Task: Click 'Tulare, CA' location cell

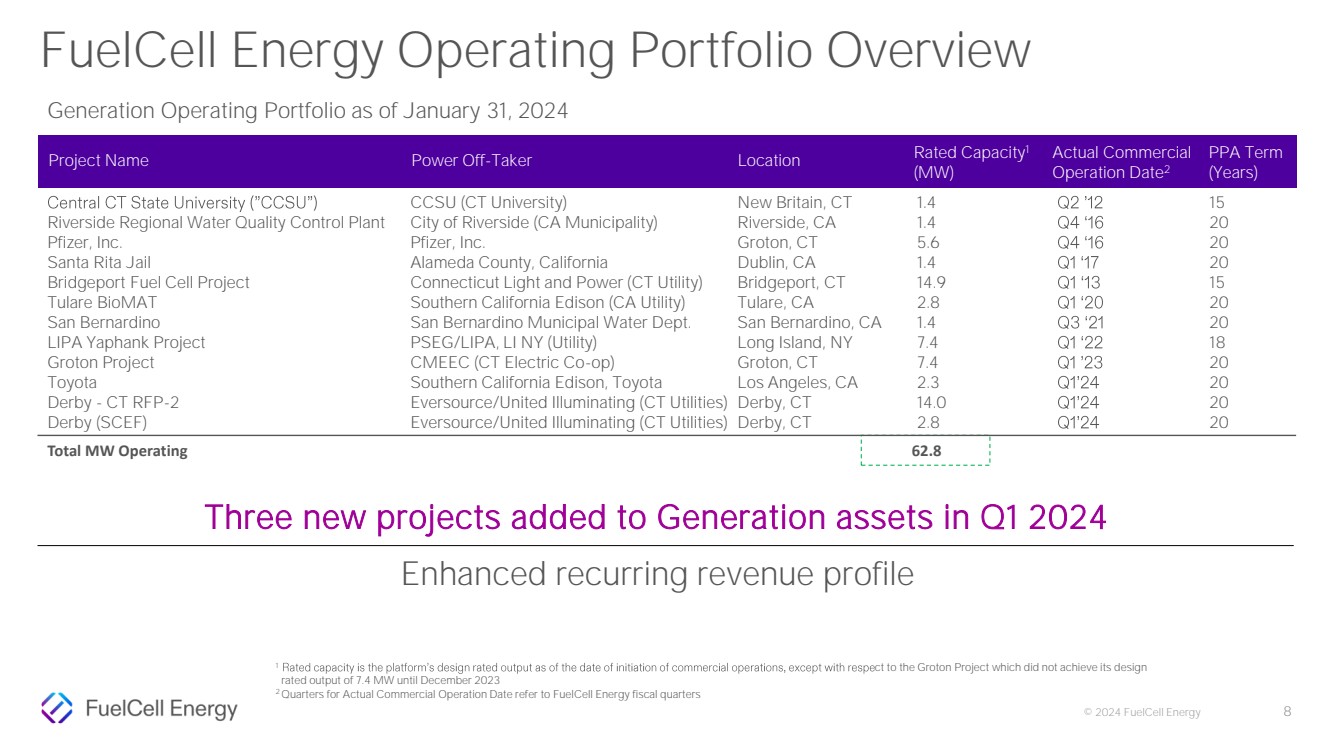Action: [776, 303]
